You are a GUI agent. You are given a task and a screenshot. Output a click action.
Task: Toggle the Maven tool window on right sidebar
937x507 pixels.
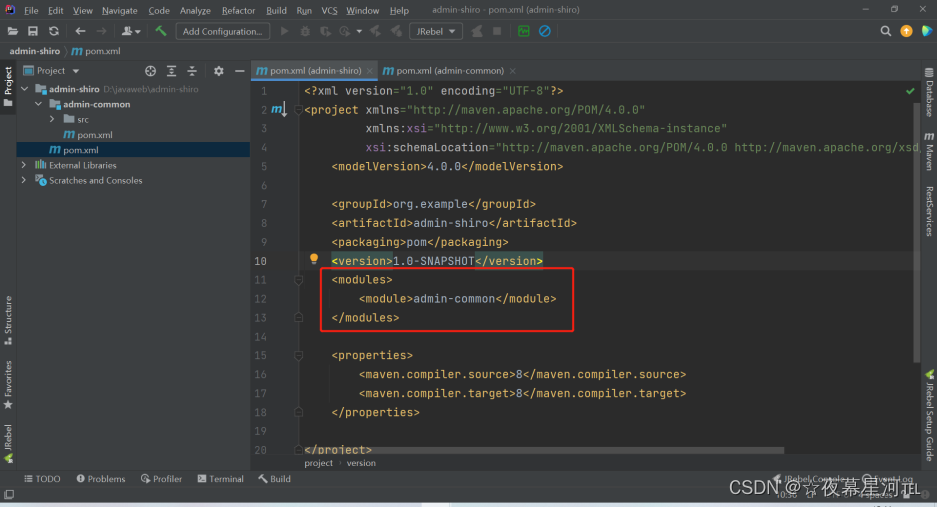pos(928,152)
